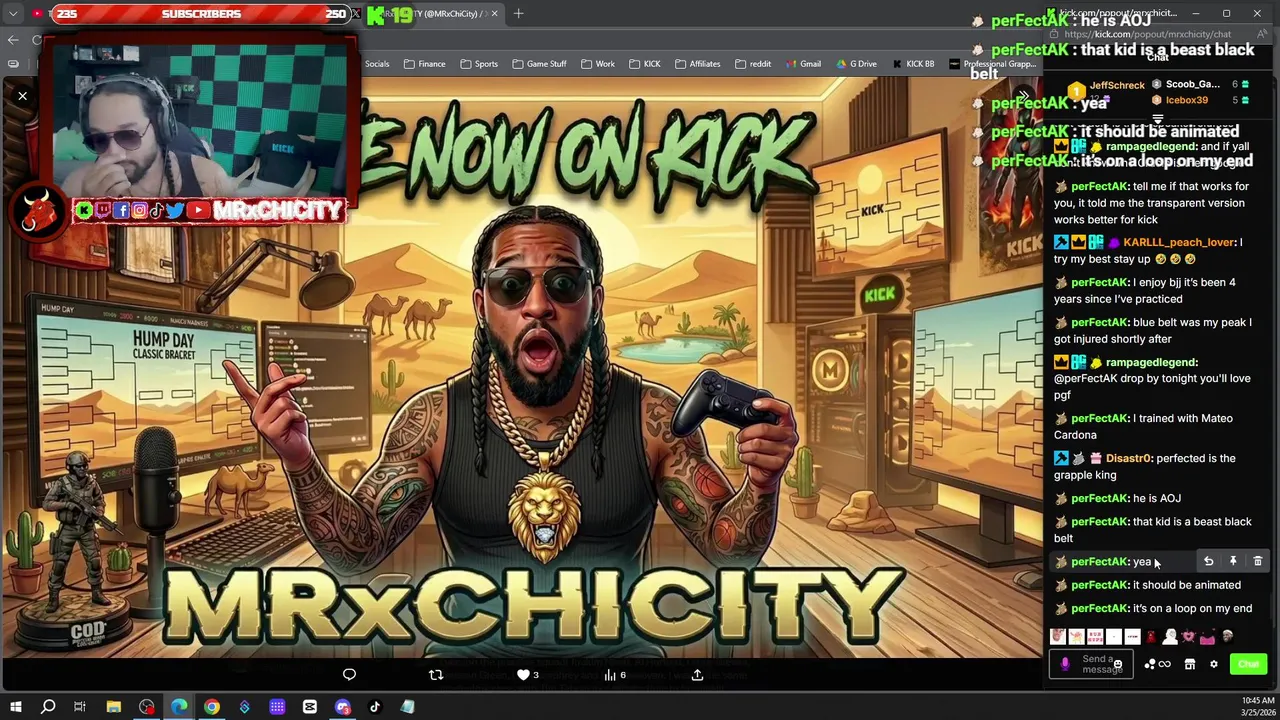Switch to Google Chrome on the taskbar
Screen dimensions: 1280x720
pos(212,707)
